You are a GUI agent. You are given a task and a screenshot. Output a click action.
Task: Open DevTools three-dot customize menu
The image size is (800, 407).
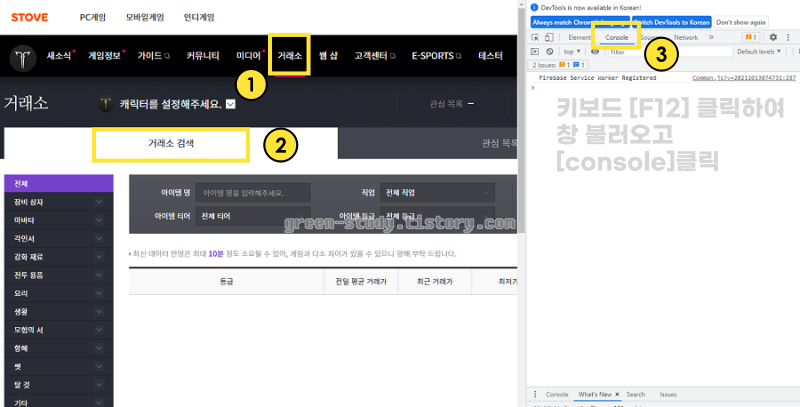[789, 37]
